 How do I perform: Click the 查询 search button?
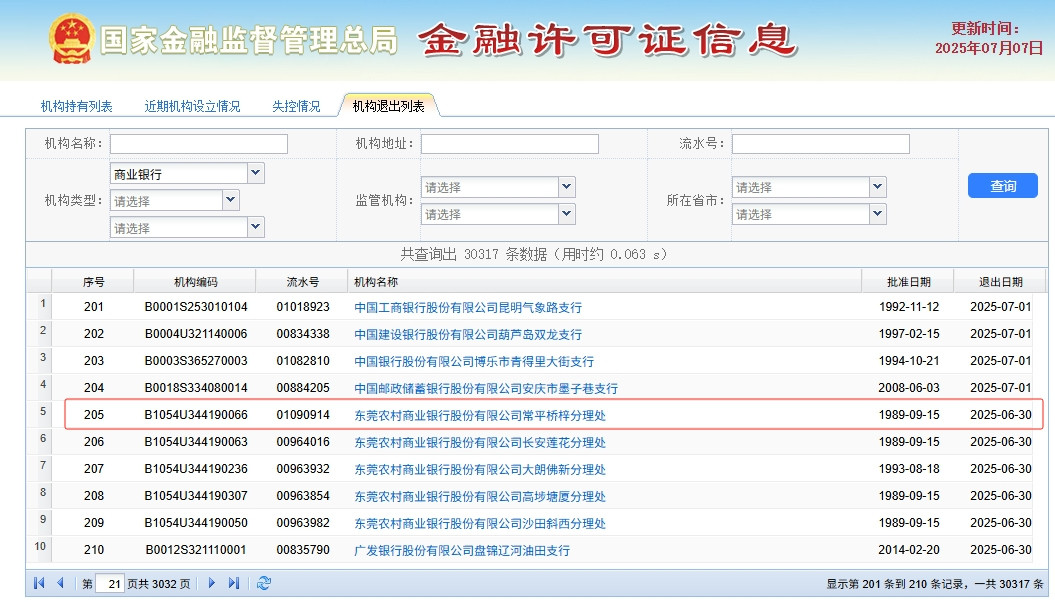(x=1003, y=186)
